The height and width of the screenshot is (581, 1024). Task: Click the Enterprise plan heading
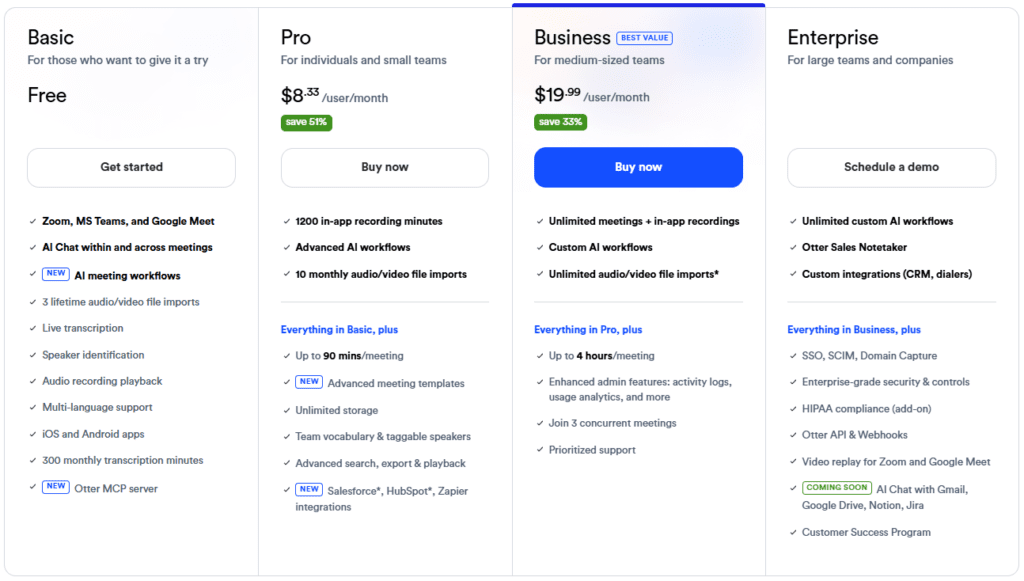click(833, 38)
